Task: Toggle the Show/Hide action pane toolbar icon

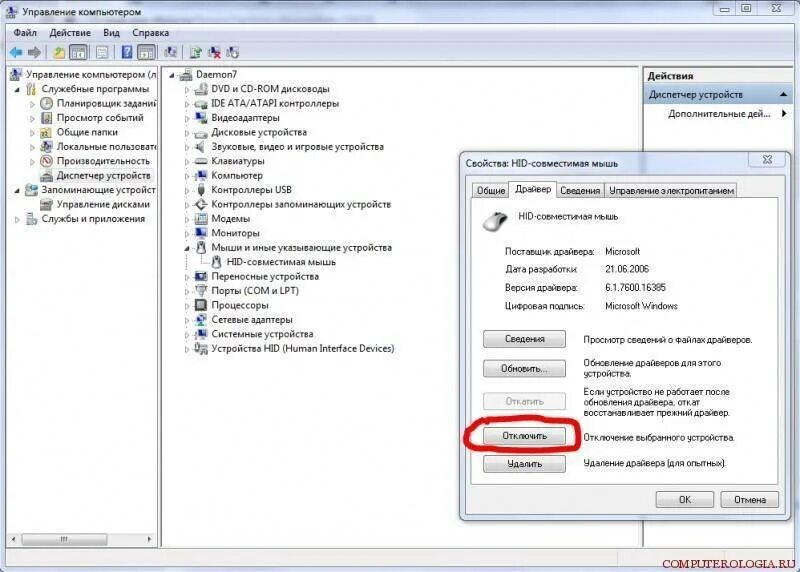Action: point(146,52)
